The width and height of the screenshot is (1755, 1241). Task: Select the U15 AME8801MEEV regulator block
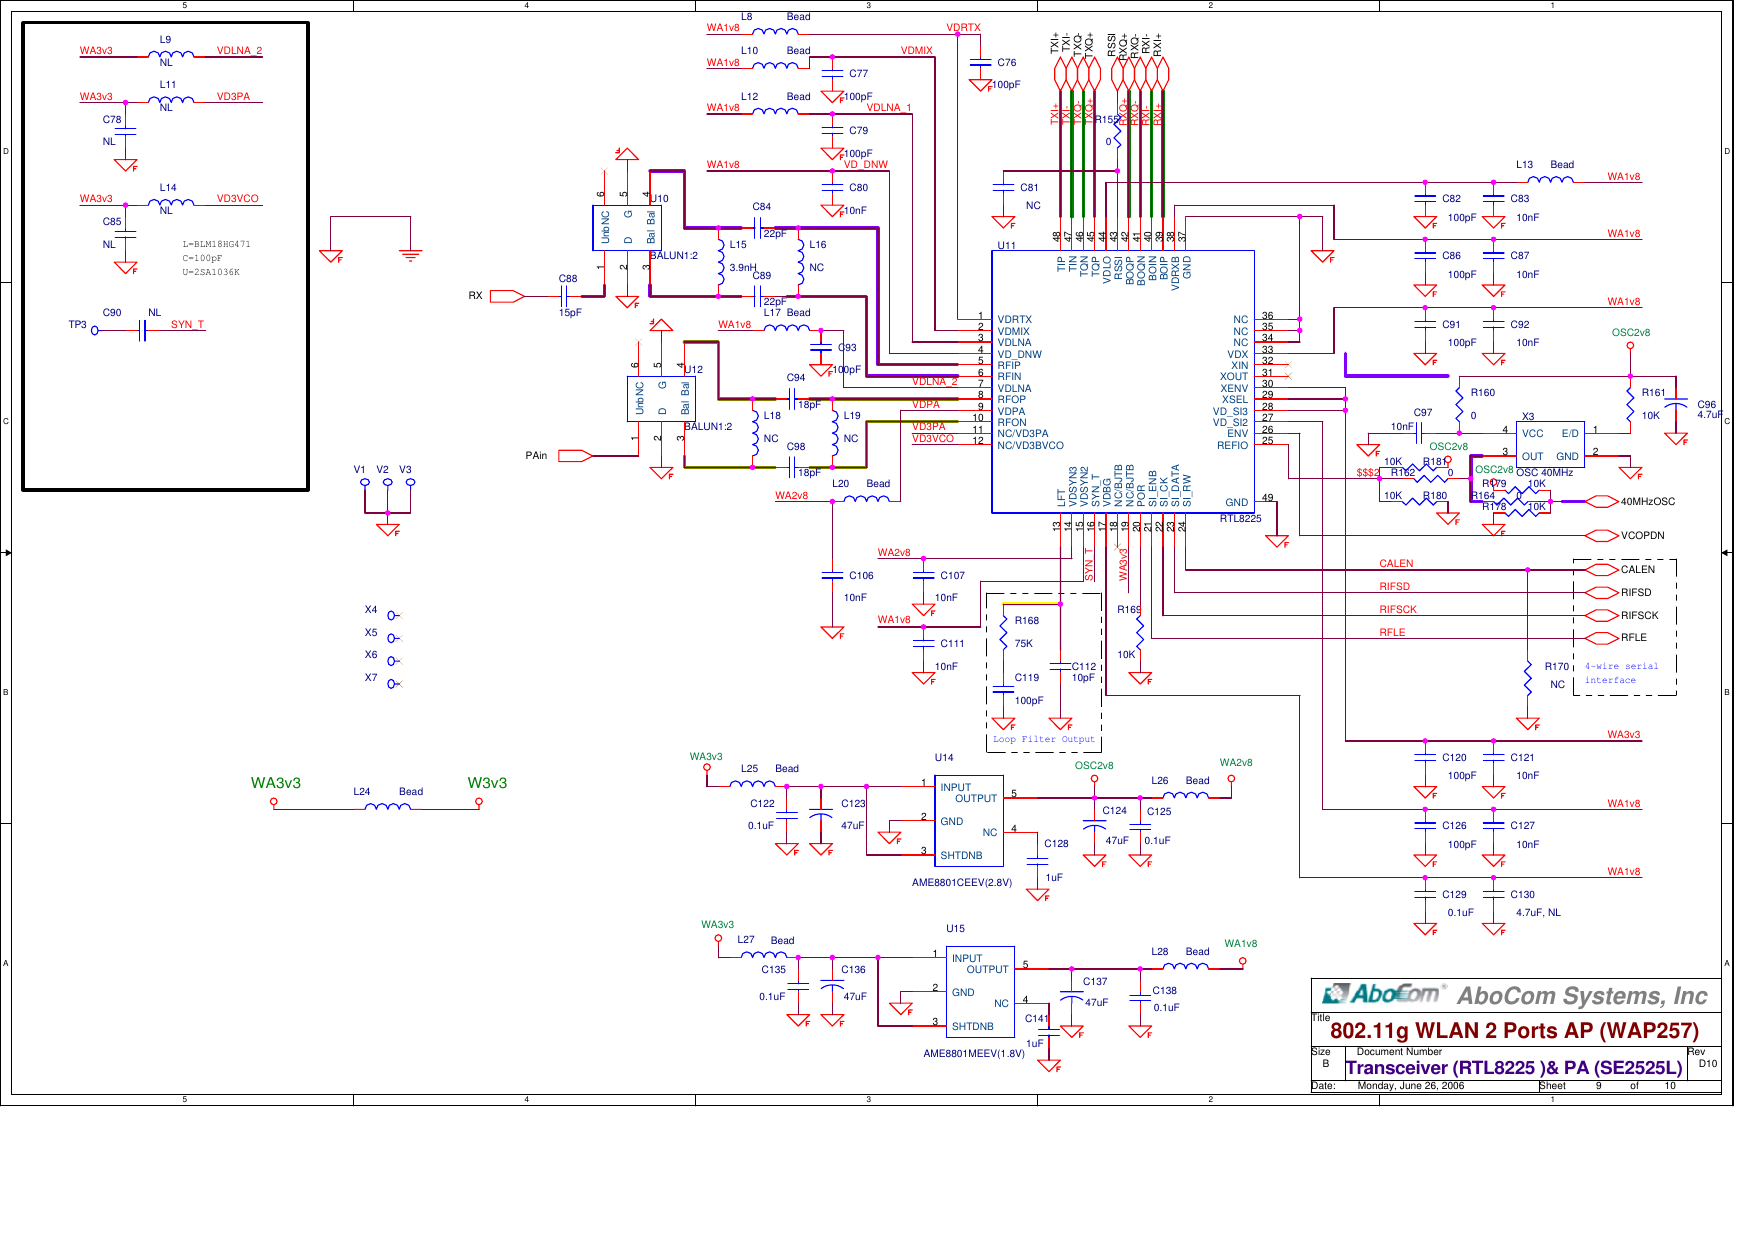[x=980, y=991]
